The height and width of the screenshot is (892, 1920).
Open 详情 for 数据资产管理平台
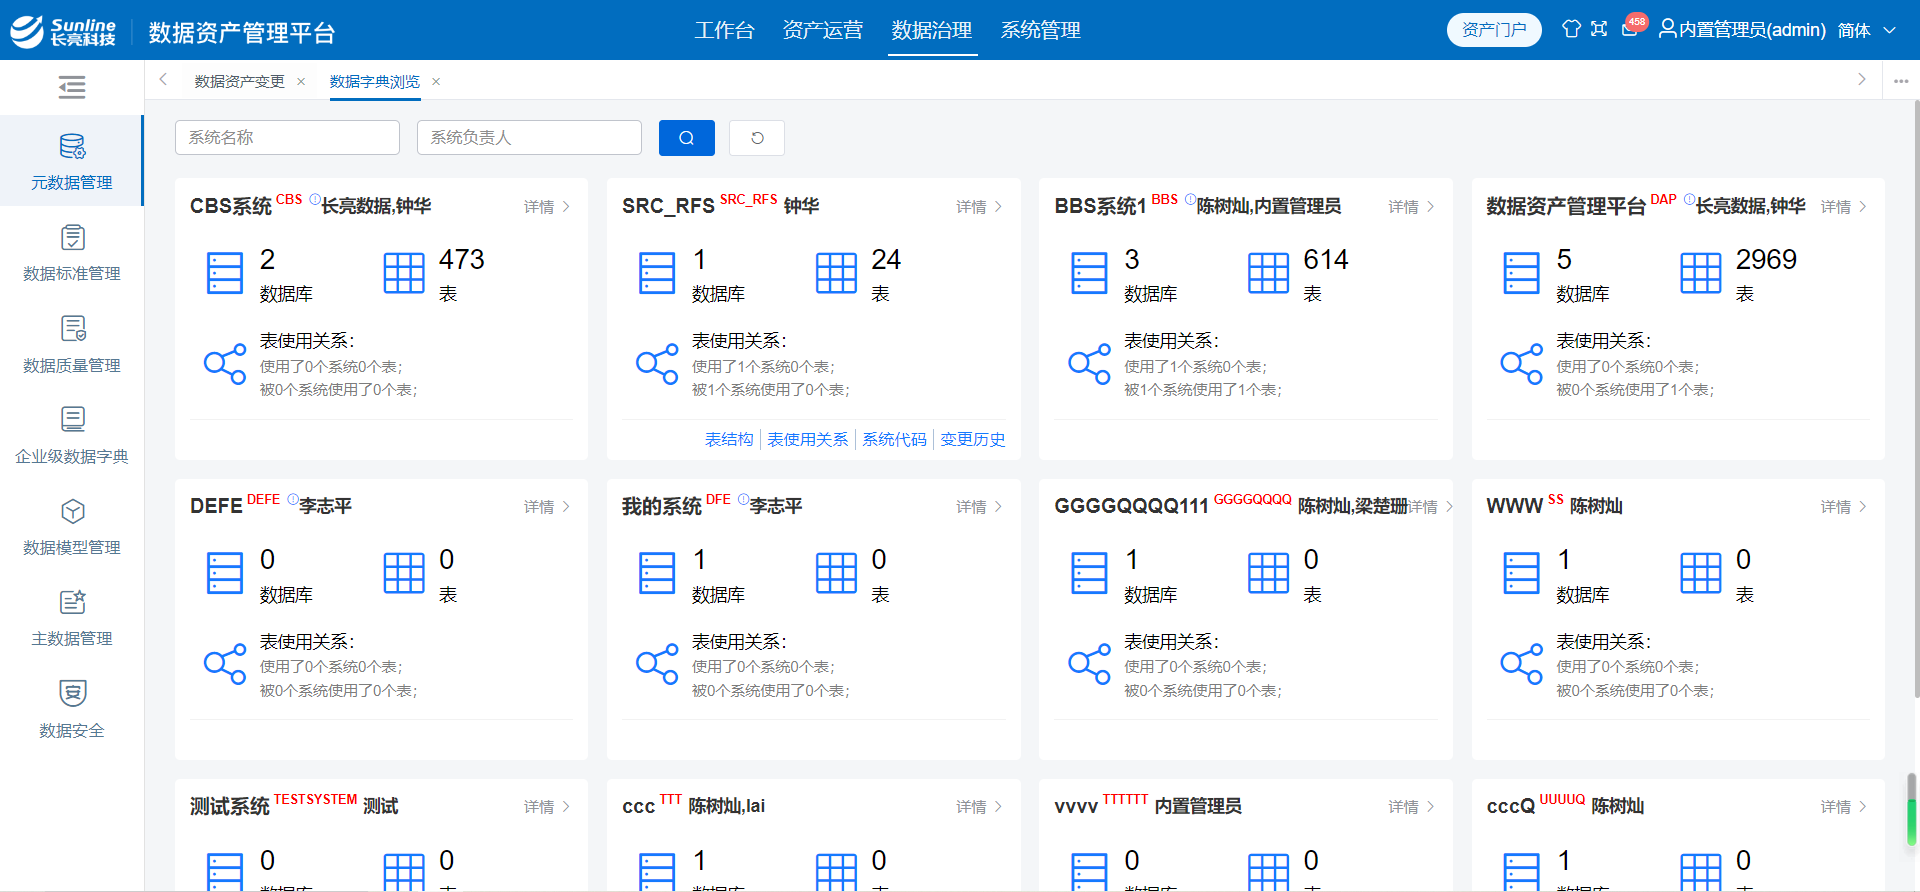pos(1843,207)
